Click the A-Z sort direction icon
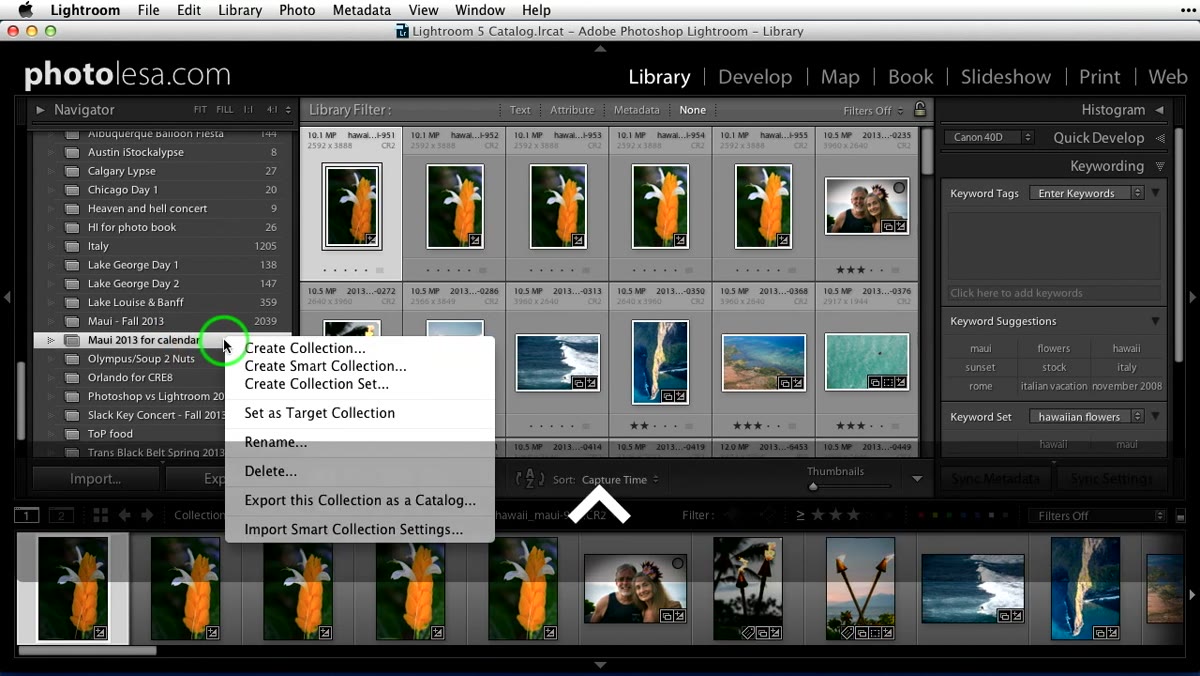The image size is (1200, 676). (529, 479)
